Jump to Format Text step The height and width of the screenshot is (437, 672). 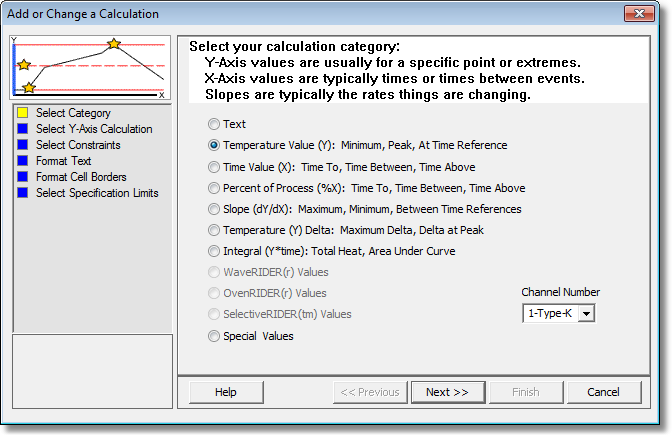point(63,161)
